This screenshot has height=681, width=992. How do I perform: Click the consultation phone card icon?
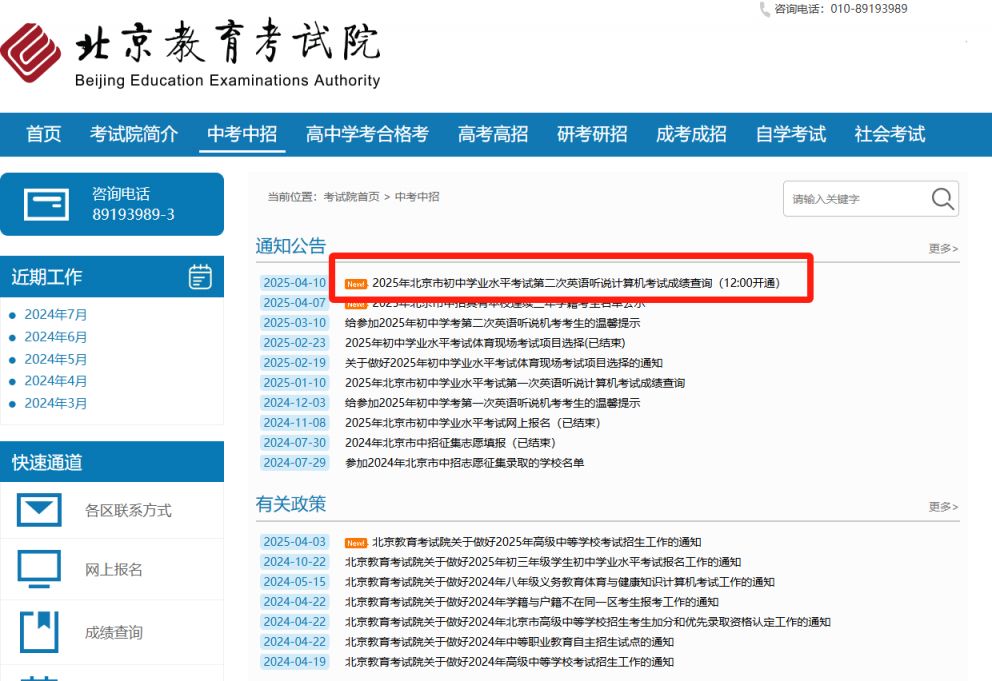click(46, 204)
